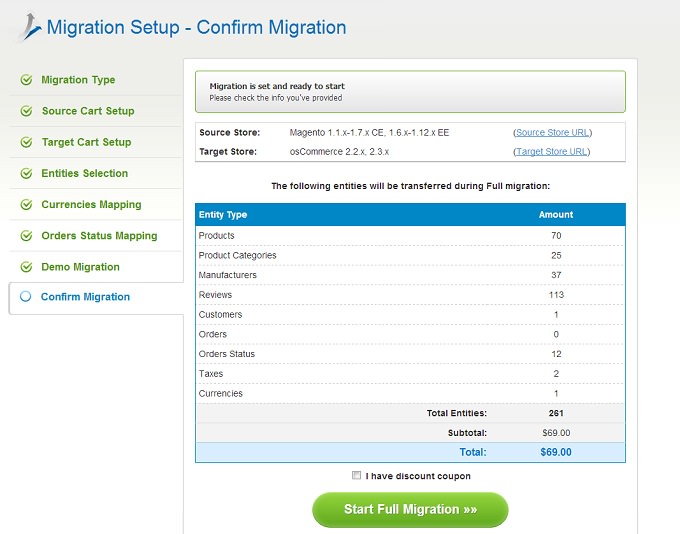Click the Product Categories amount 25

(x=556, y=256)
